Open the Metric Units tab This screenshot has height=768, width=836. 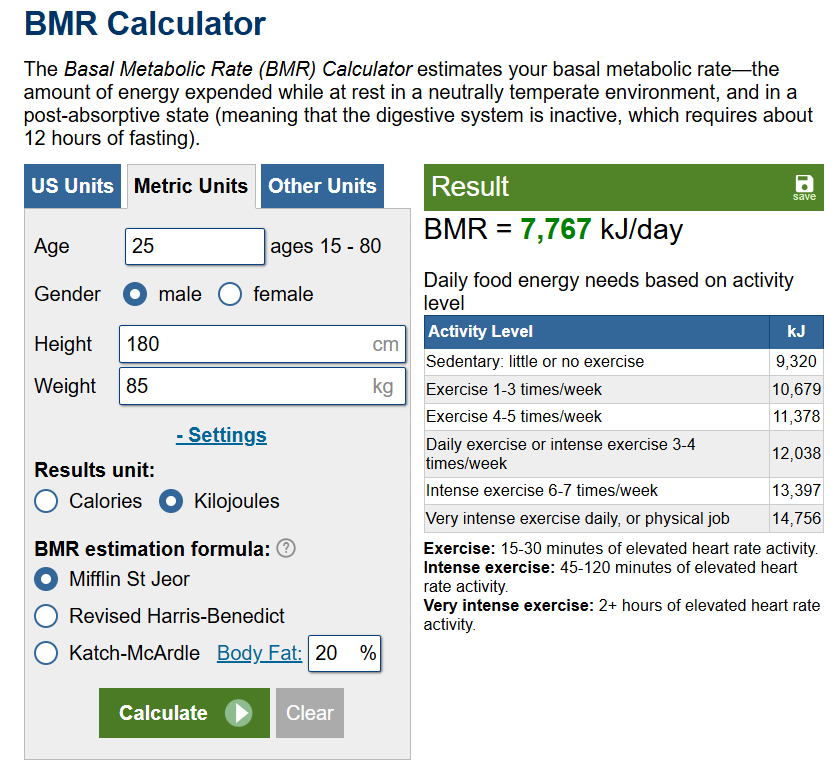point(190,186)
